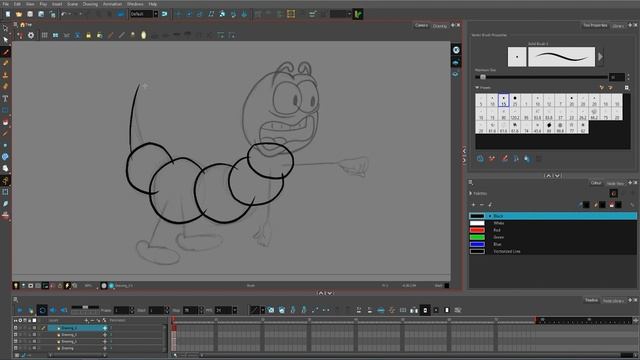Click the Open folder icon in top toolbar
Screen dimensions: 640x360
coord(19,14)
